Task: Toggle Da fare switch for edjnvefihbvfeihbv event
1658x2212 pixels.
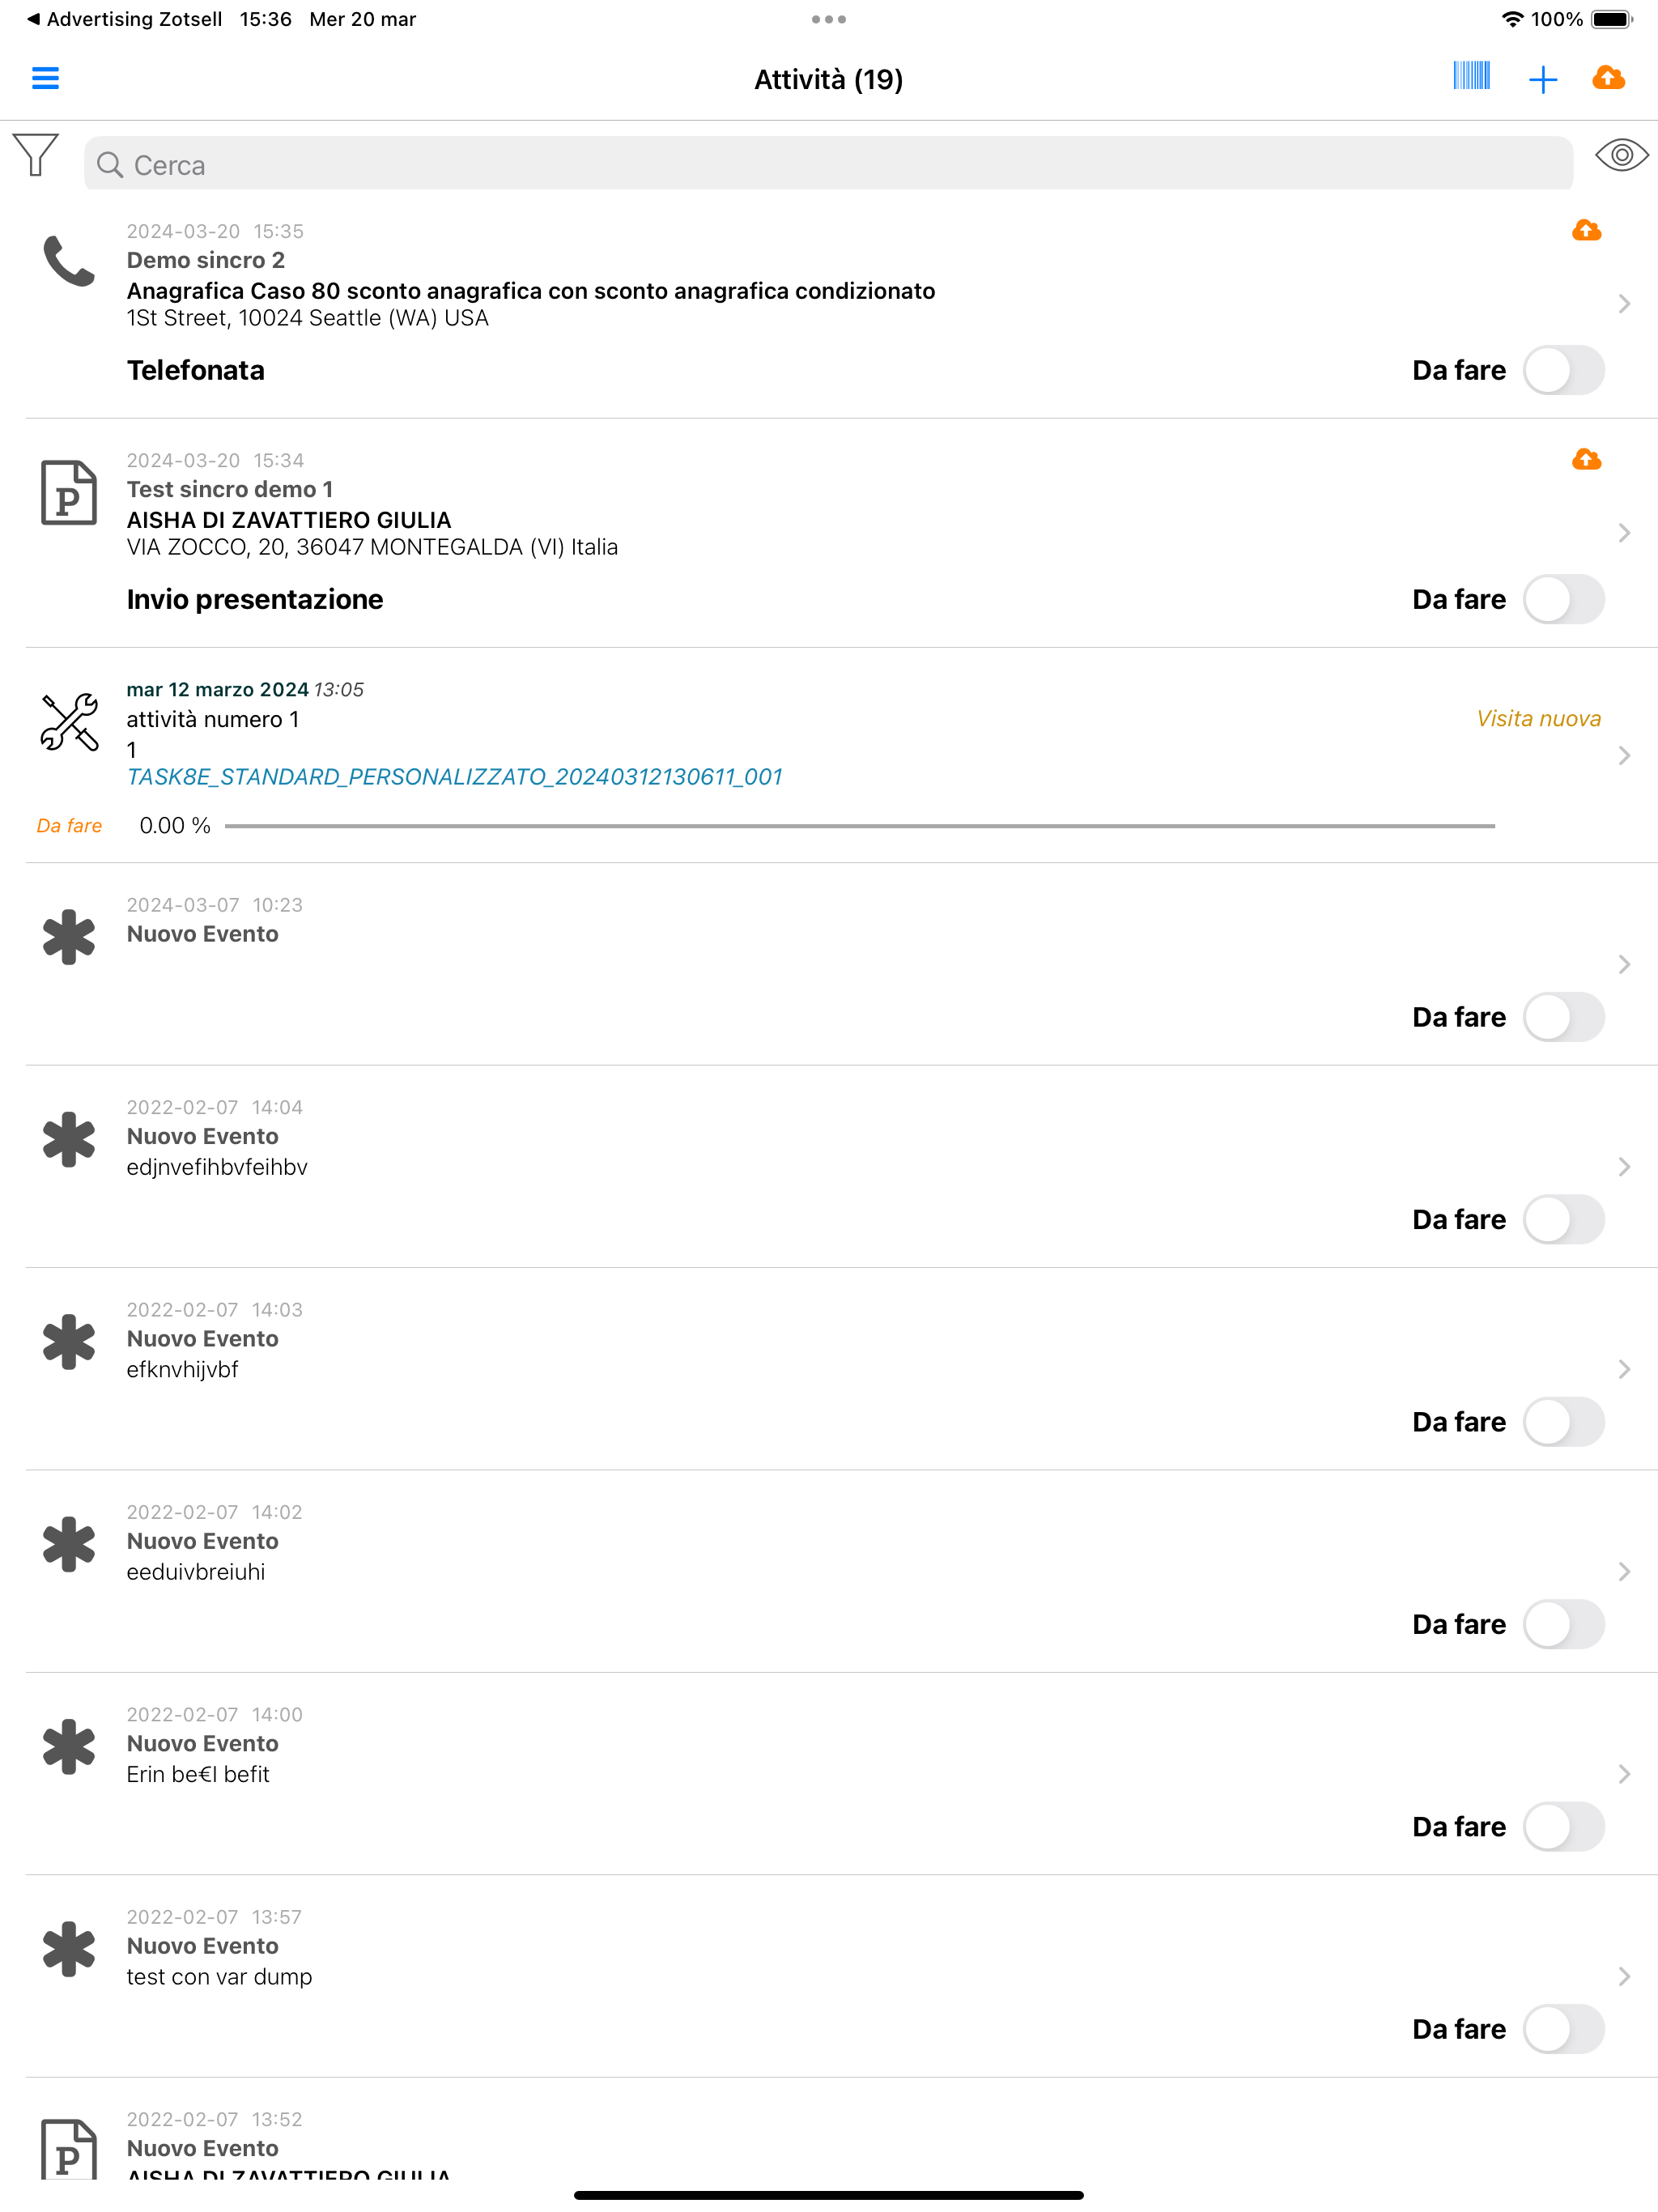Action: click(1564, 1219)
